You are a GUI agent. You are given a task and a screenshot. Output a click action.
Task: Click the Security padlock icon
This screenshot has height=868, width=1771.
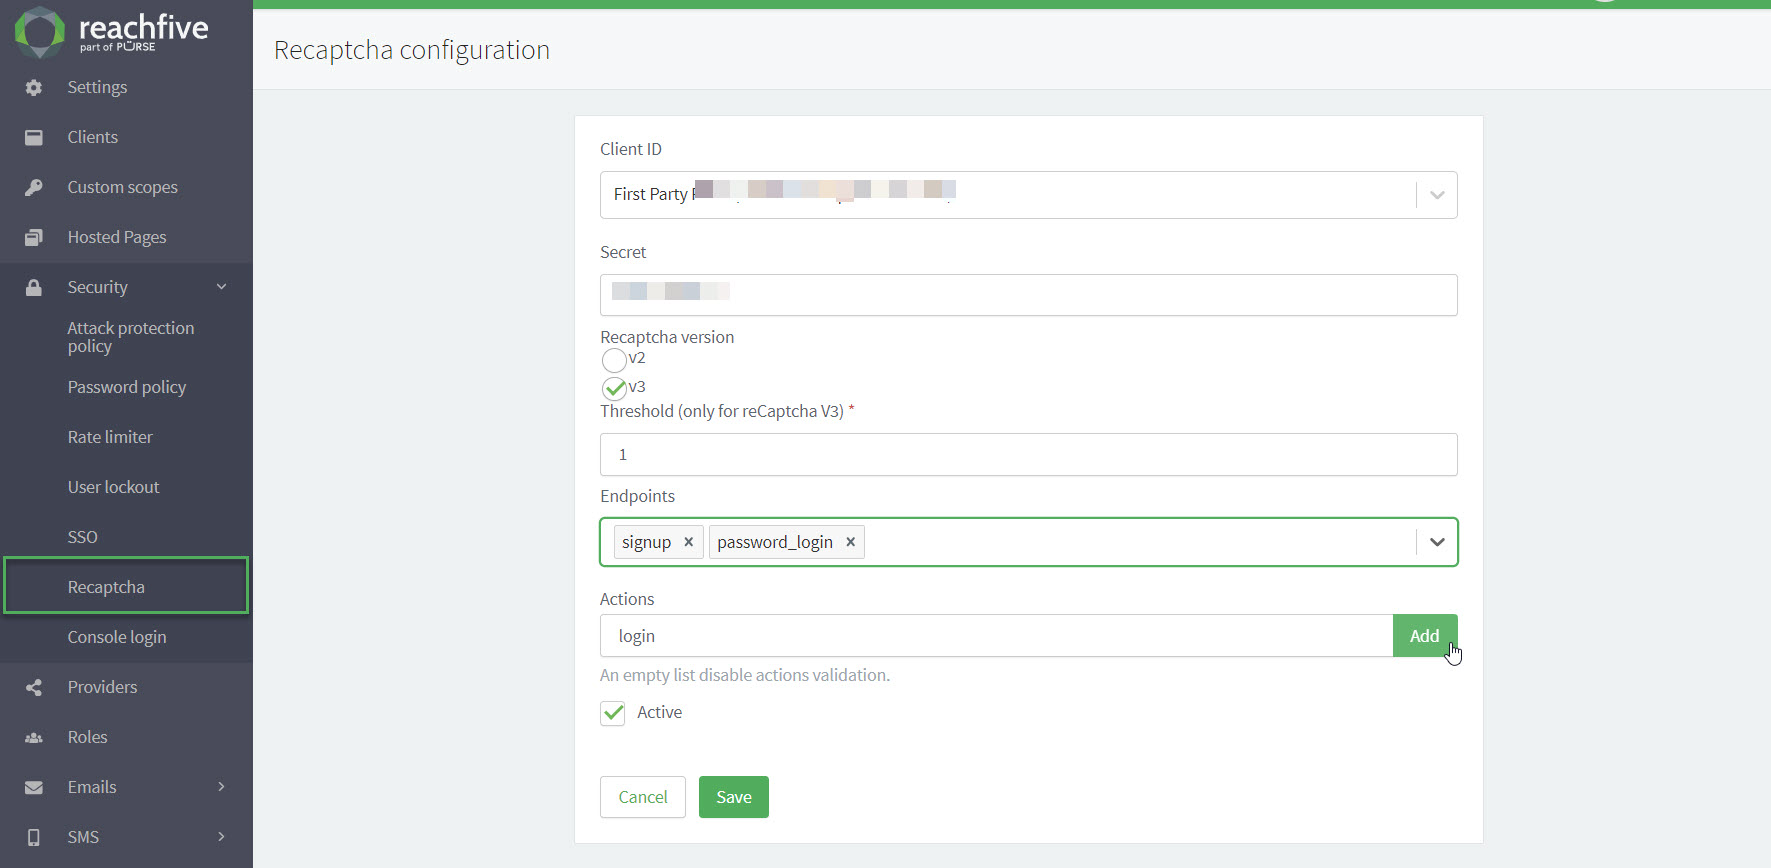pyautogui.click(x=34, y=287)
